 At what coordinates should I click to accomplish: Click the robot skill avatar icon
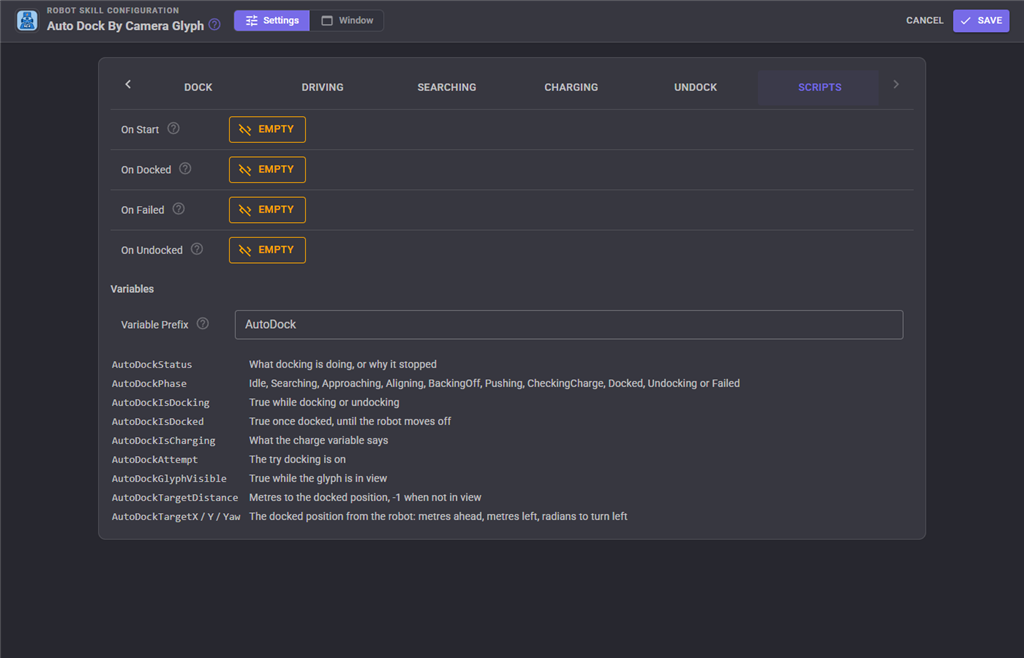27,20
